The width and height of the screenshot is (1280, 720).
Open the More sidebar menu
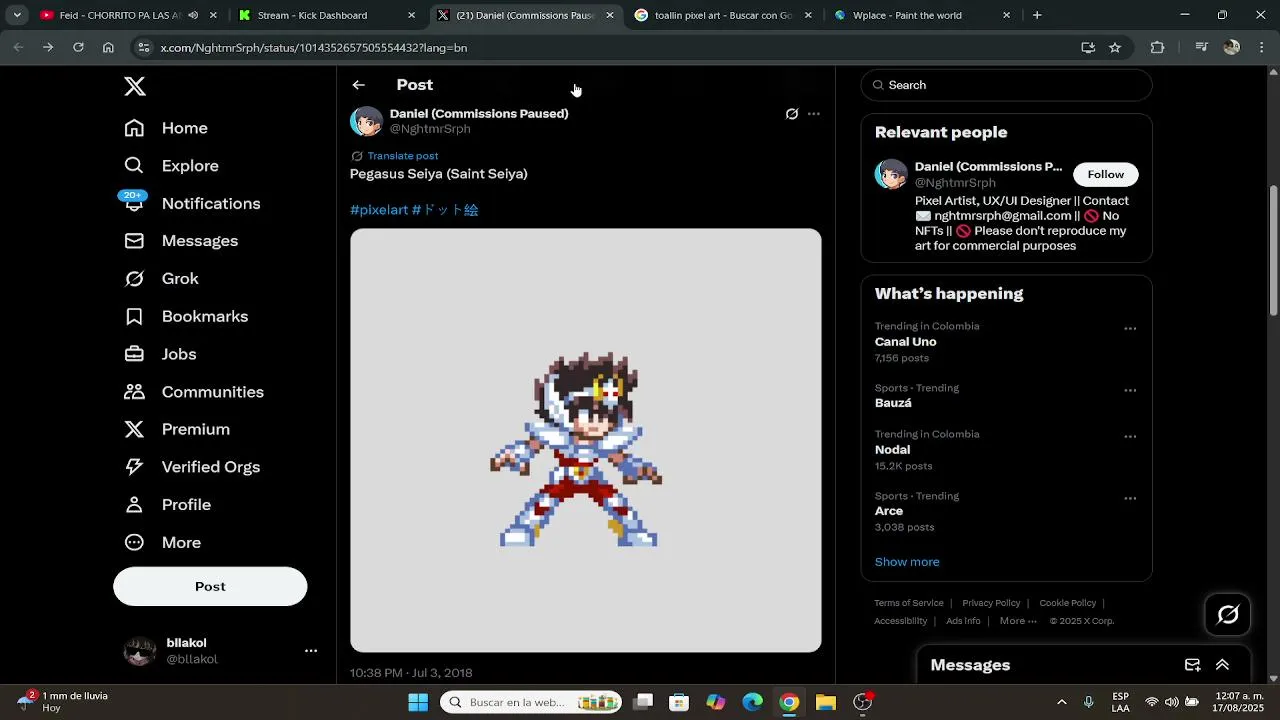tap(162, 542)
